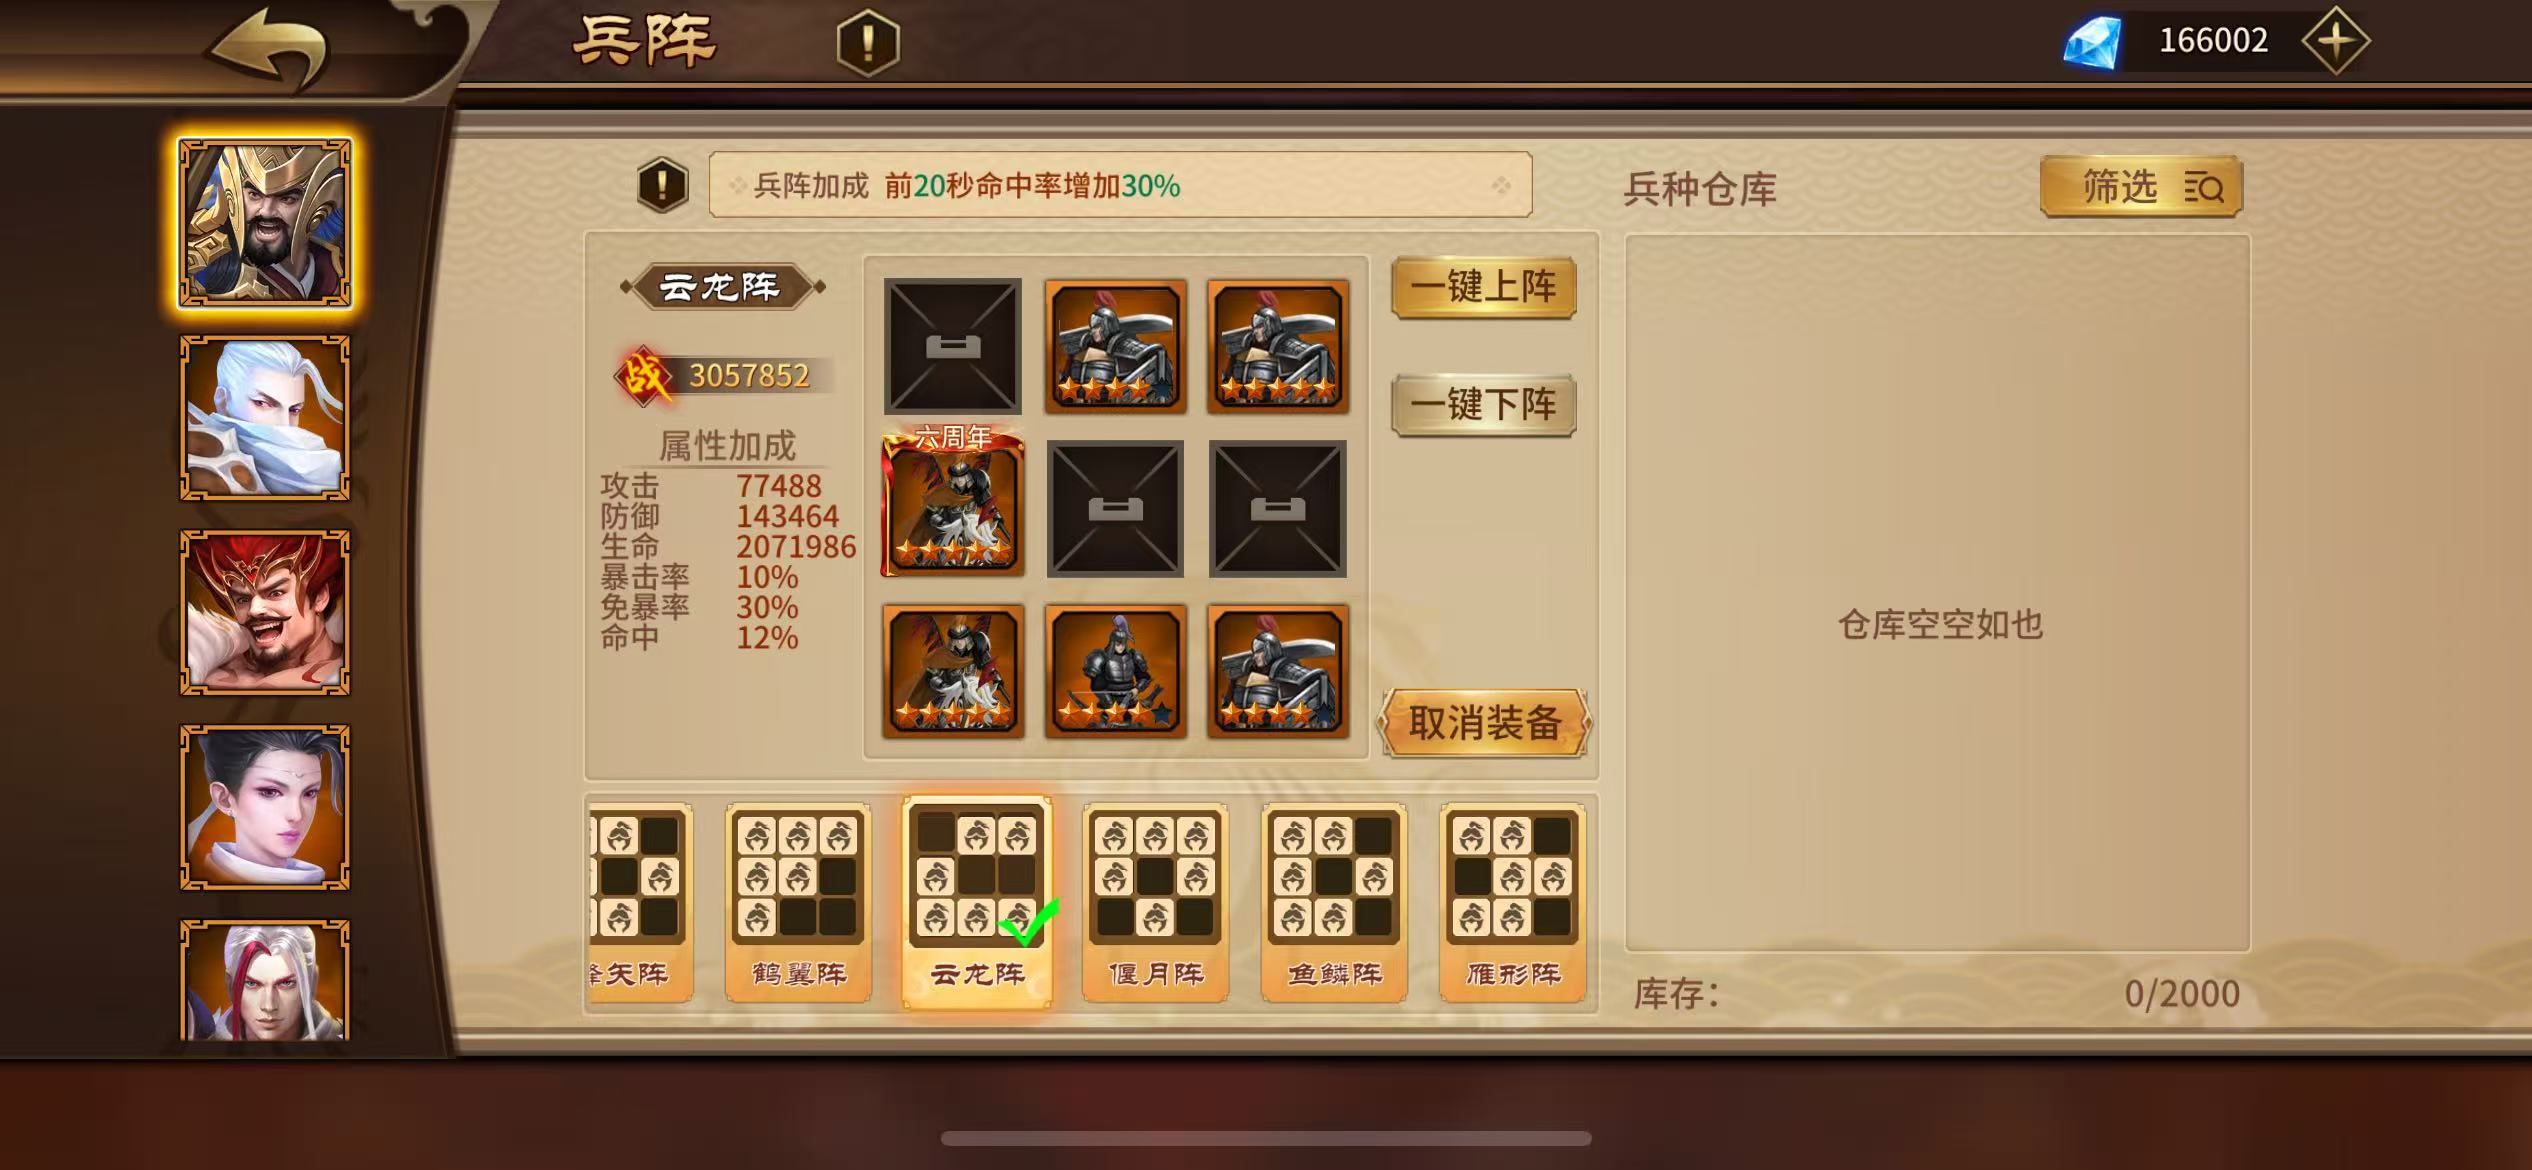Click the 取消装备 button
The height and width of the screenshot is (1170, 2532).
[x=1485, y=723]
